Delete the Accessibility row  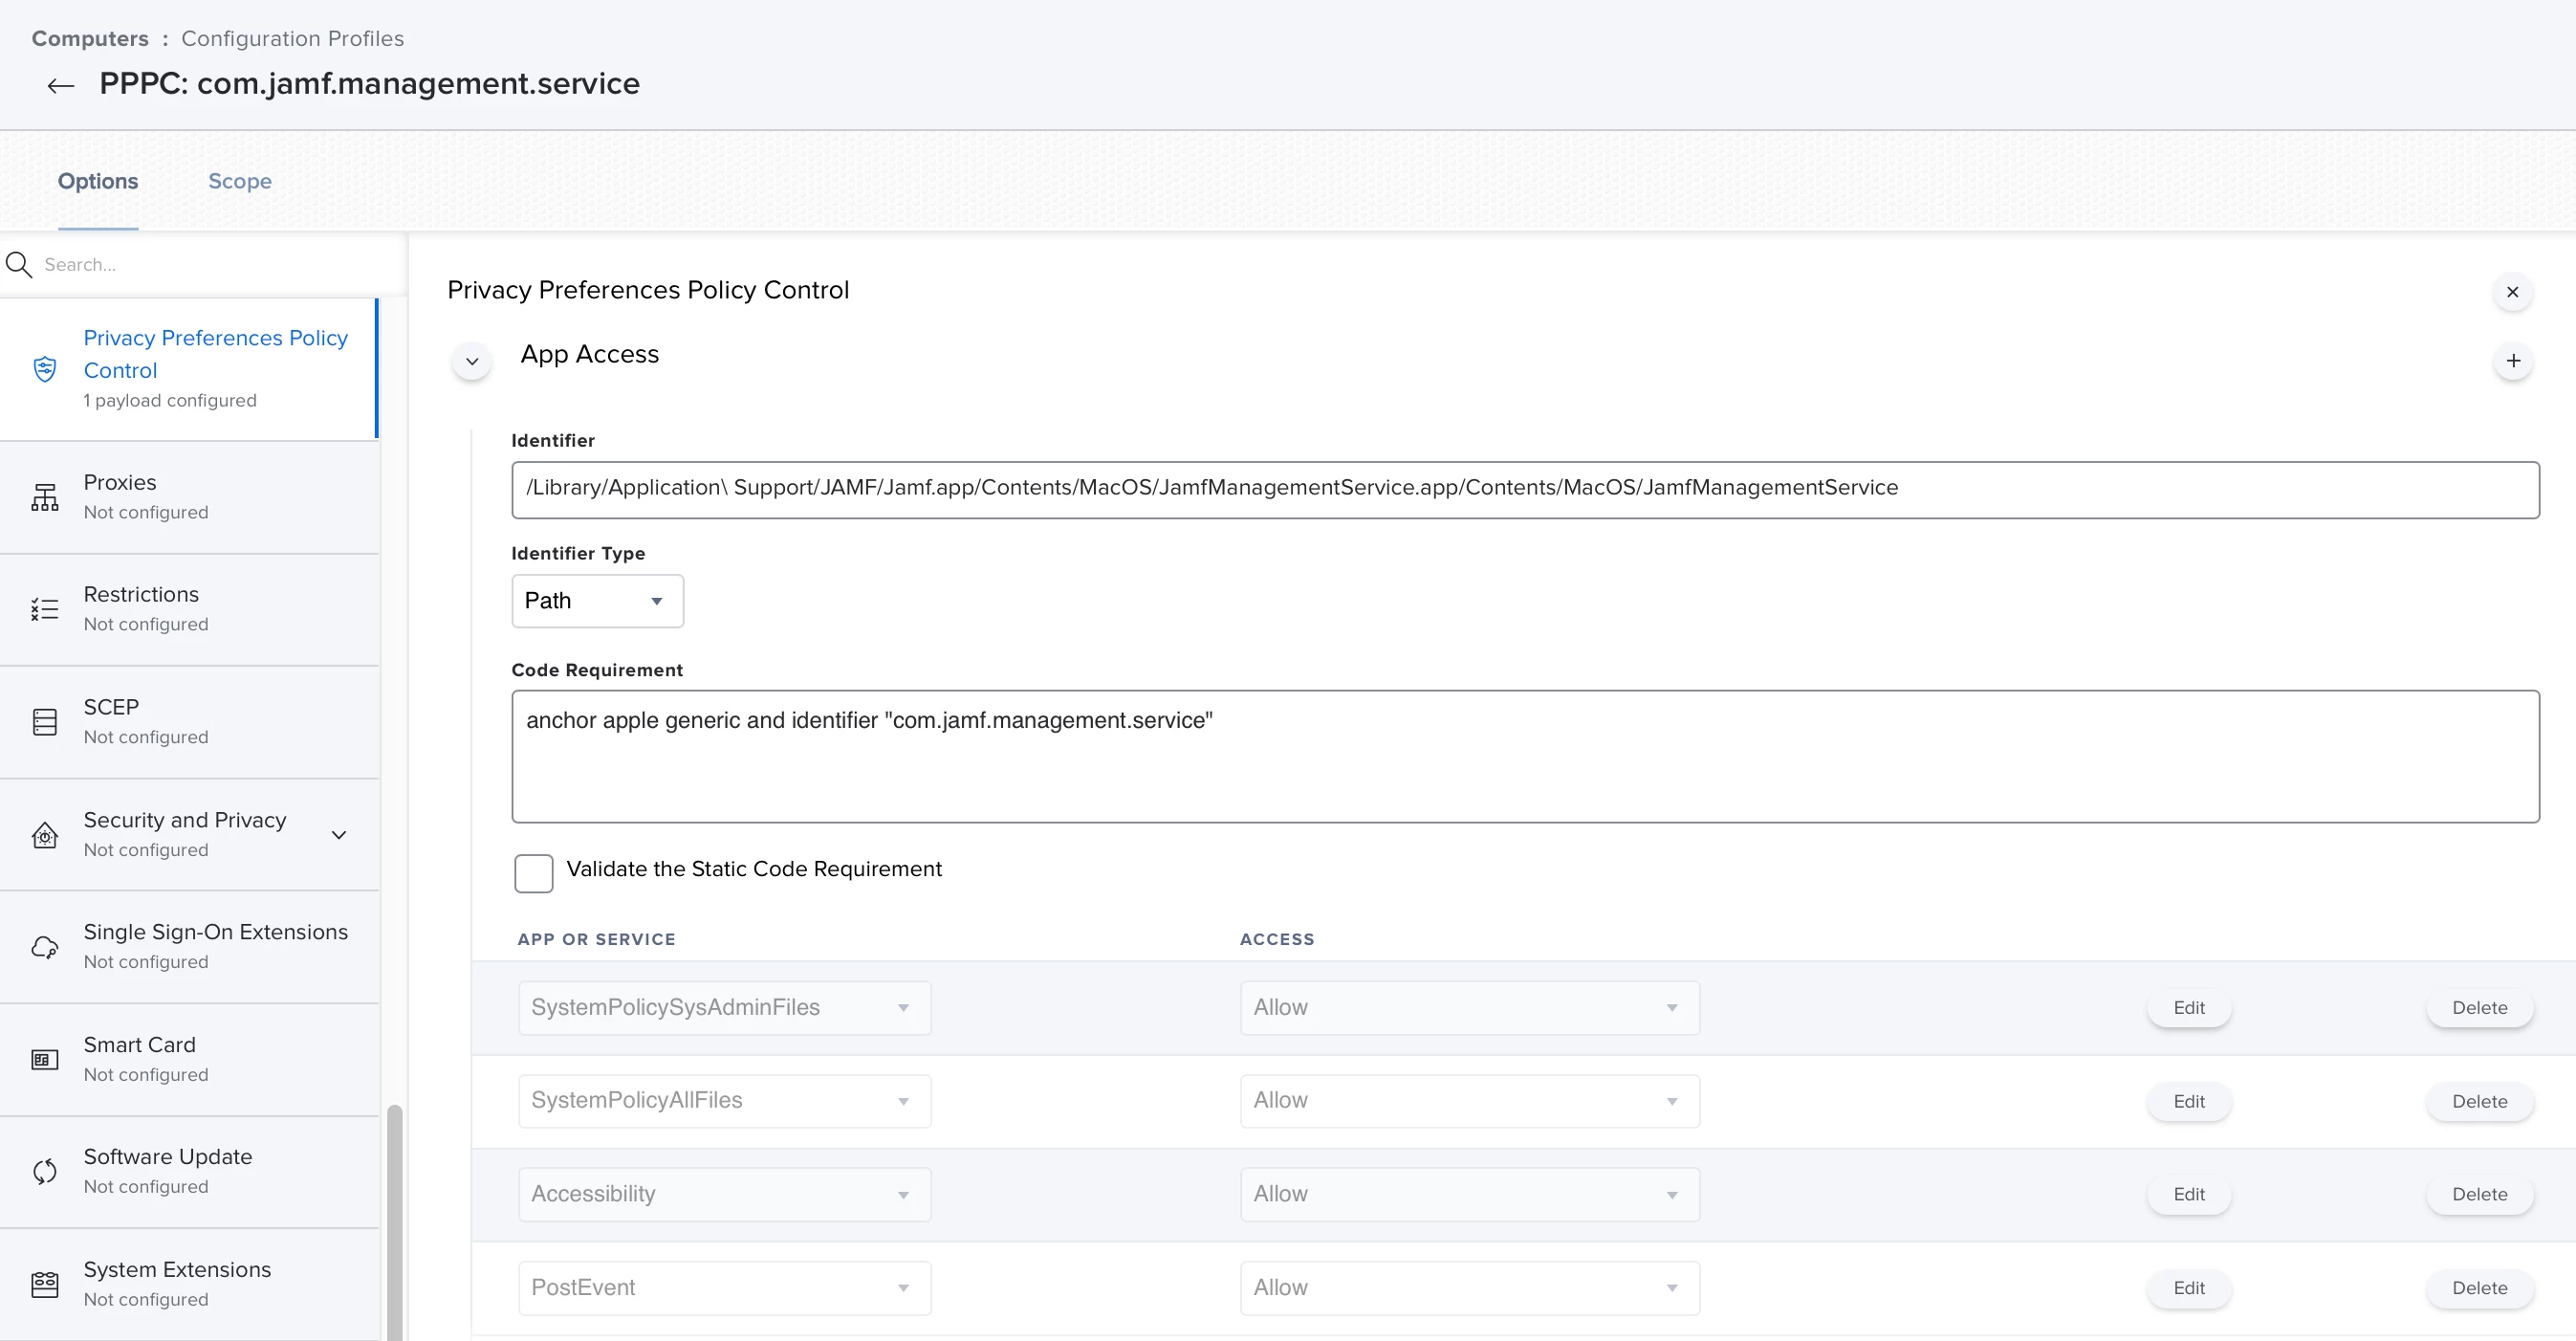click(x=2480, y=1194)
